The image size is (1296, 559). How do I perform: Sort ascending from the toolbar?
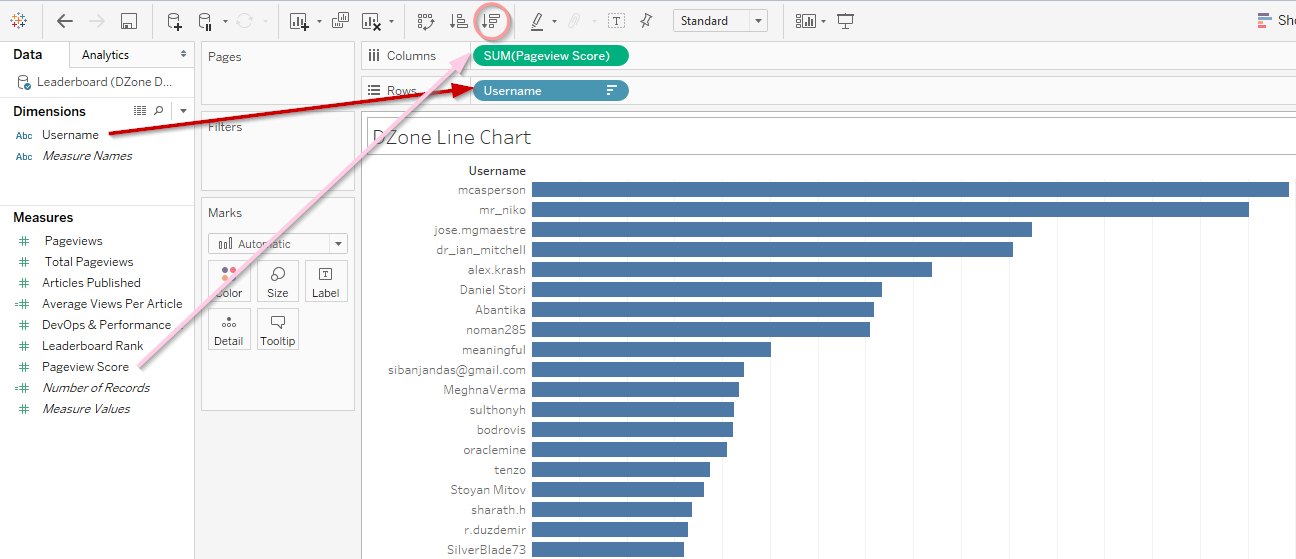click(458, 20)
